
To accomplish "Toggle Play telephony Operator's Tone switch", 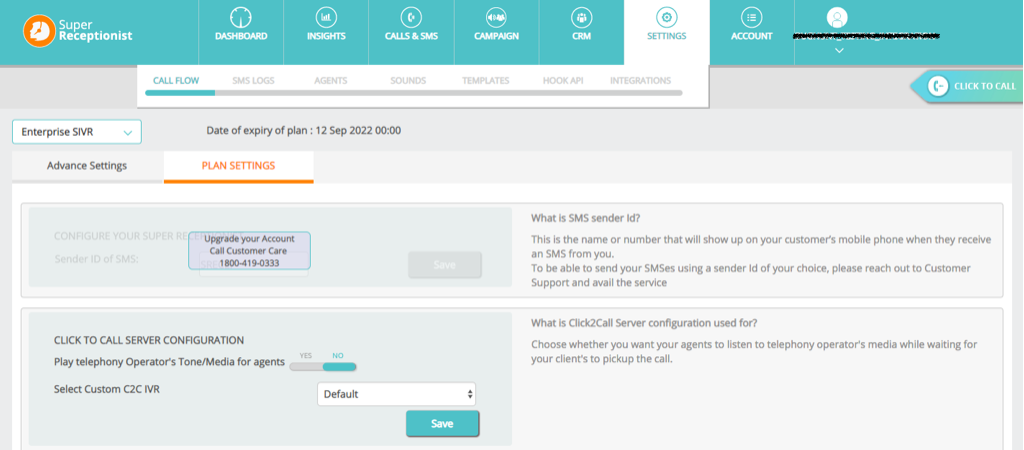I will (x=323, y=366).
